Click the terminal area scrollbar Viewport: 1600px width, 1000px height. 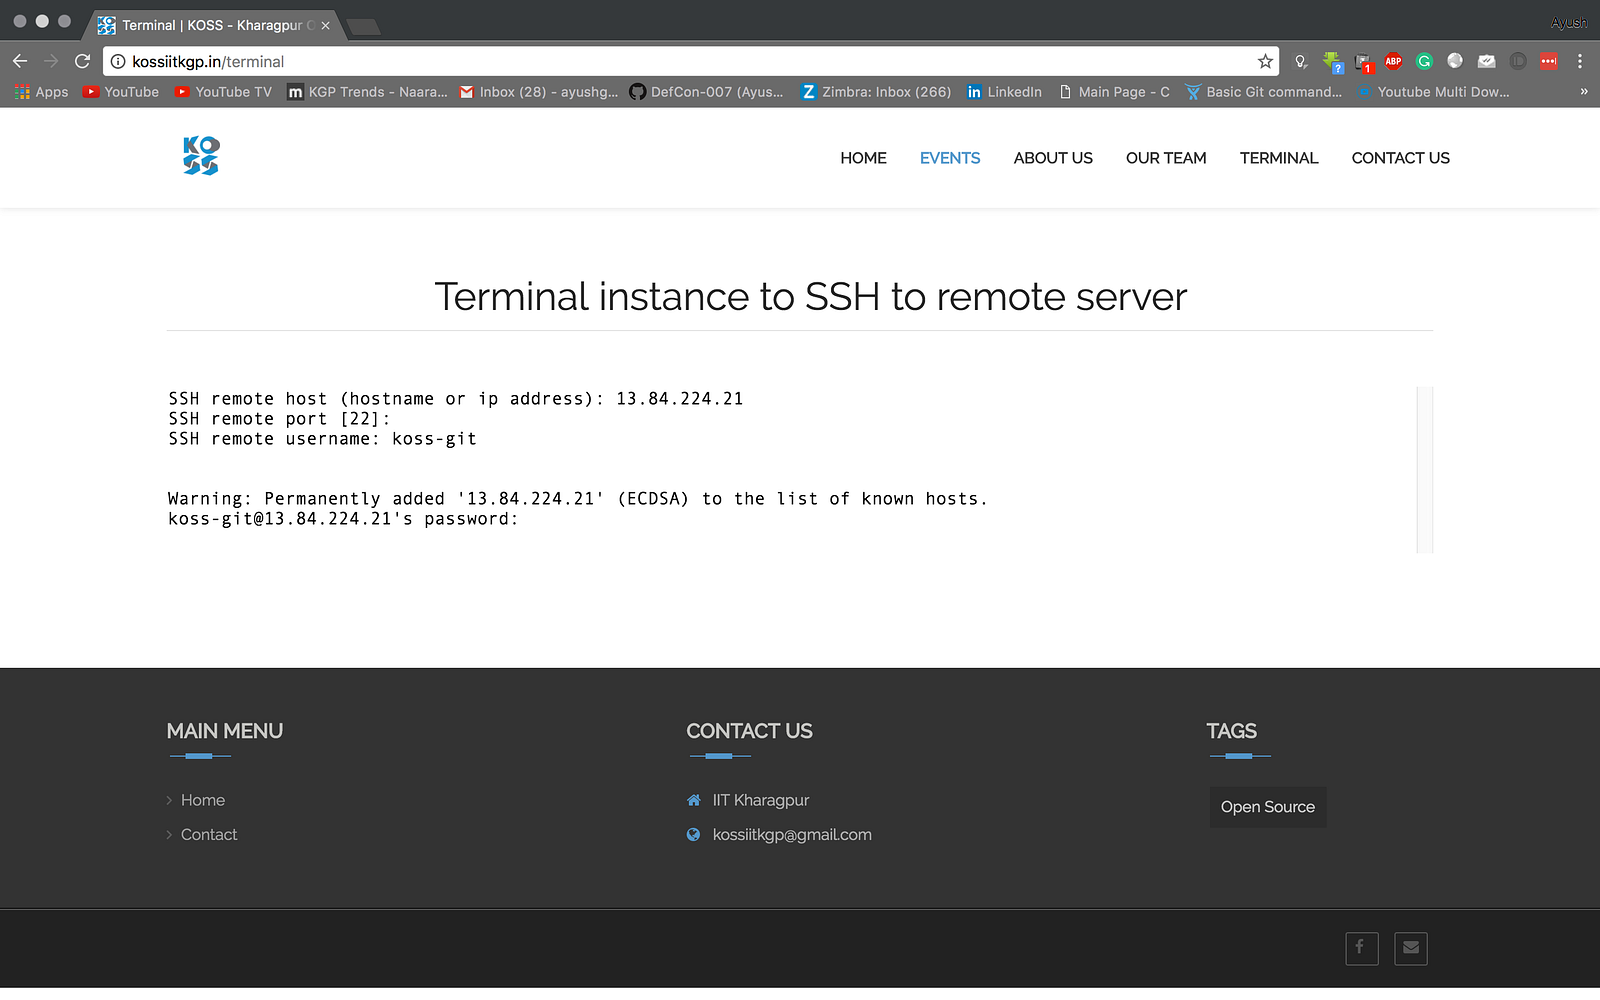pyautogui.click(x=1425, y=469)
